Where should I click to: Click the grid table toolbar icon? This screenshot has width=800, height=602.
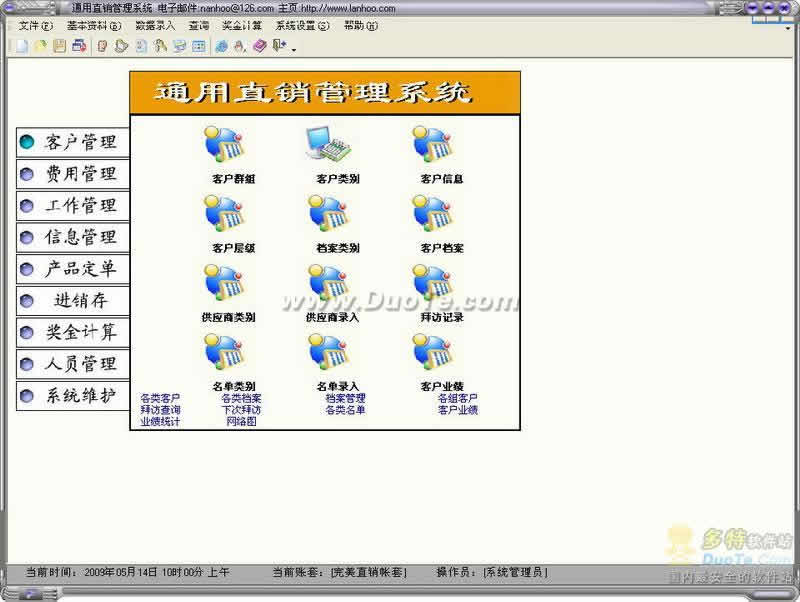tap(198, 46)
